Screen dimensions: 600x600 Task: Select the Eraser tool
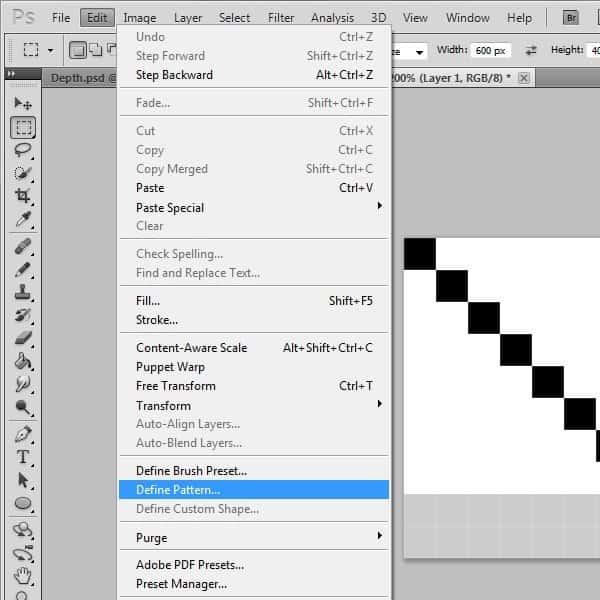(23, 339)
